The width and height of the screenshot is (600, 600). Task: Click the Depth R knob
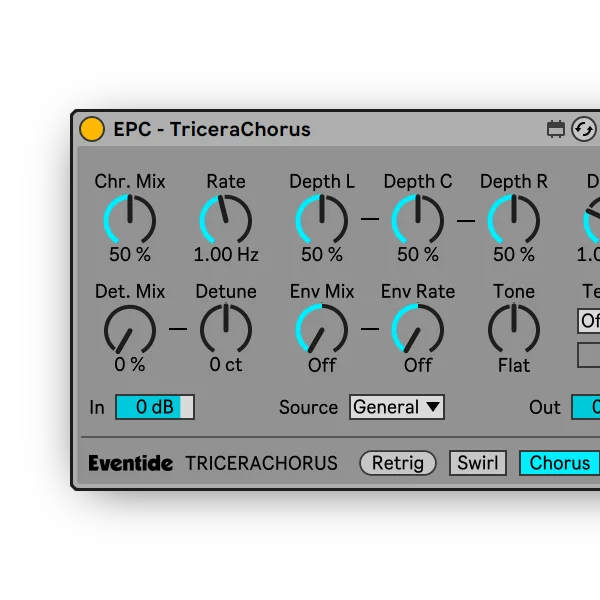point(514,219)
